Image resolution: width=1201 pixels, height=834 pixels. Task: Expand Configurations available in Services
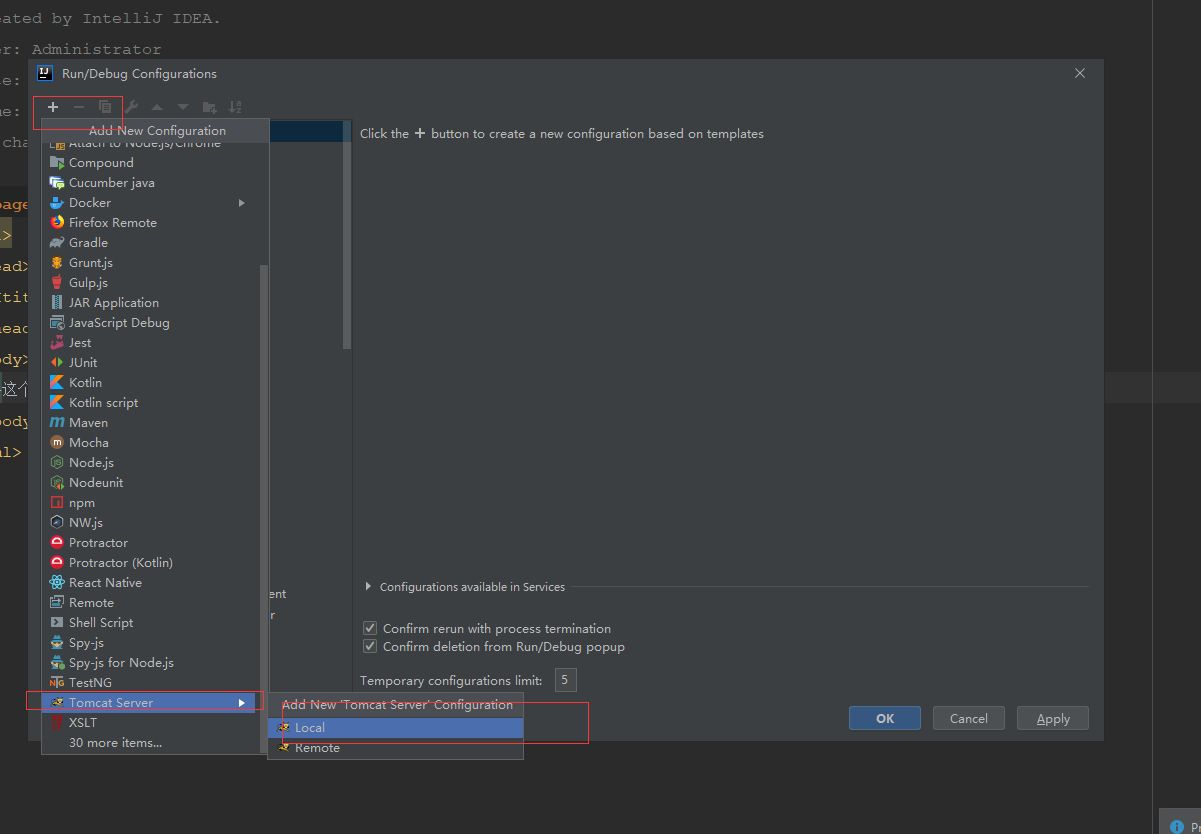(x=368, y=587)
